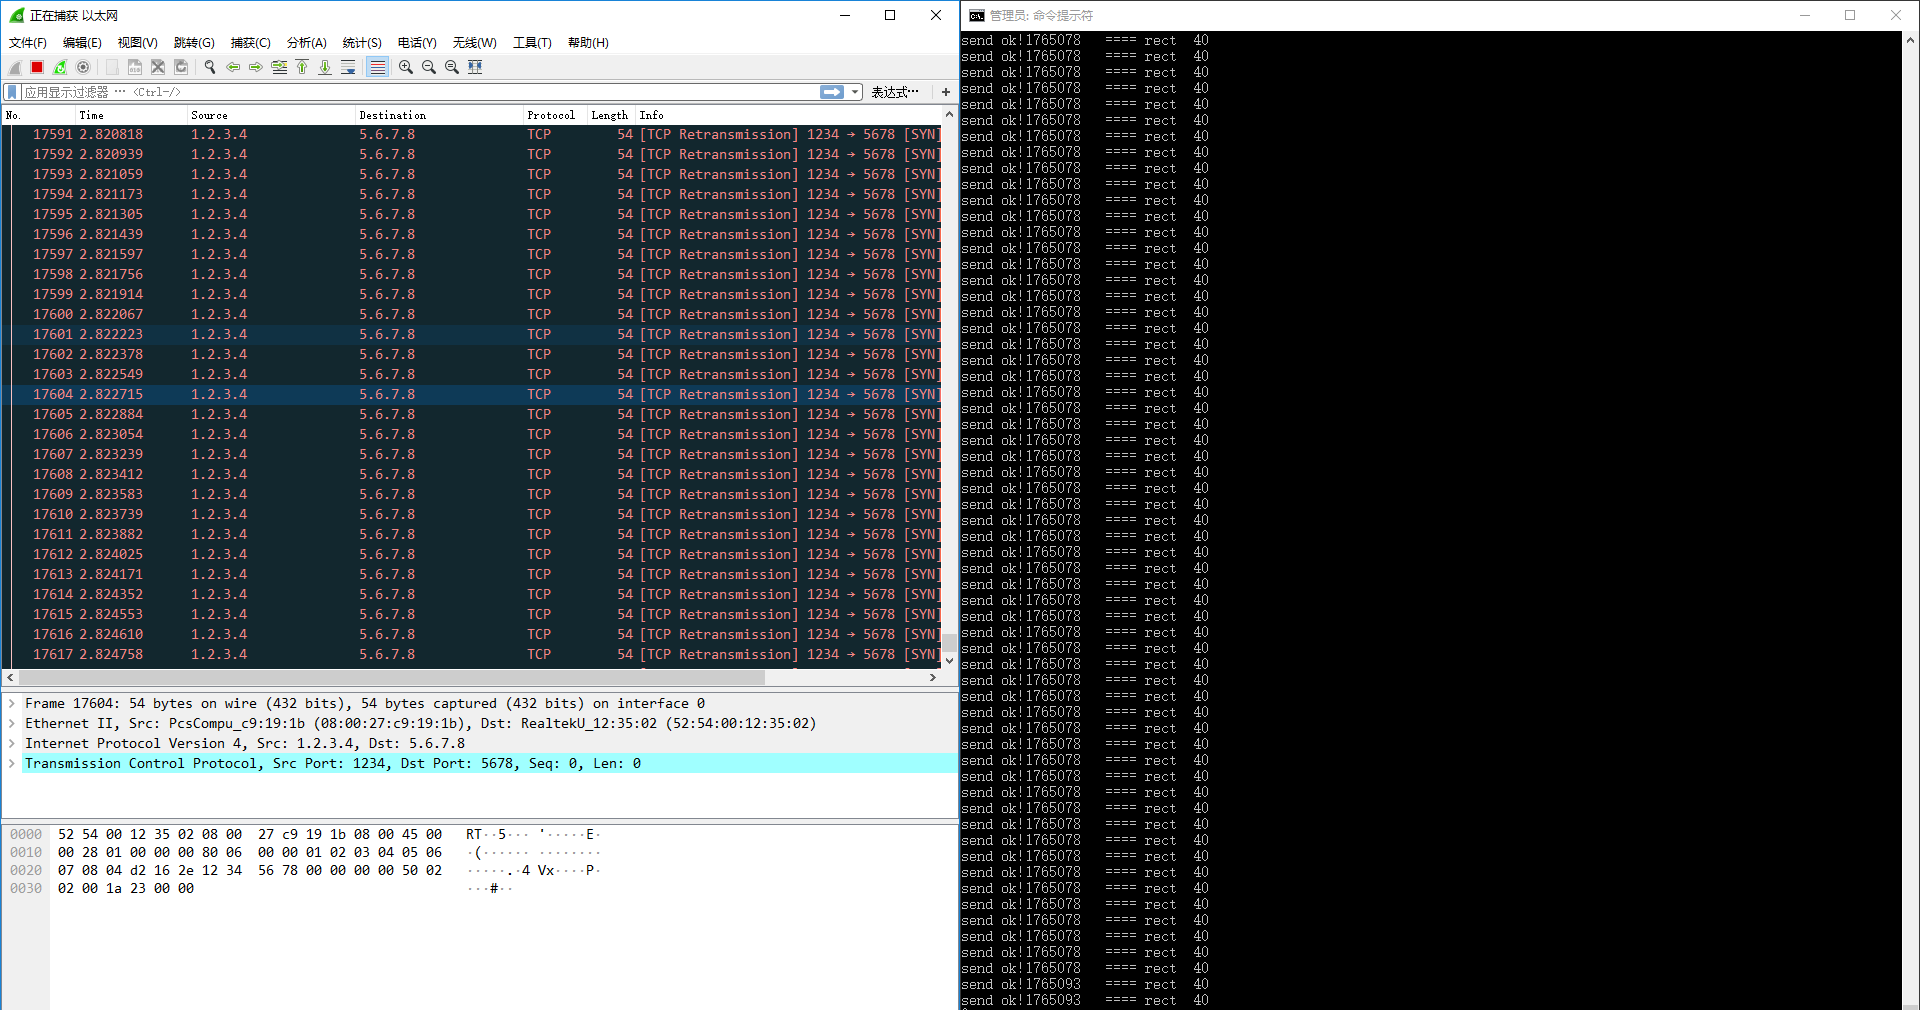
Task: Toggle colorize packet list button
Action: (x=377, y=67)
